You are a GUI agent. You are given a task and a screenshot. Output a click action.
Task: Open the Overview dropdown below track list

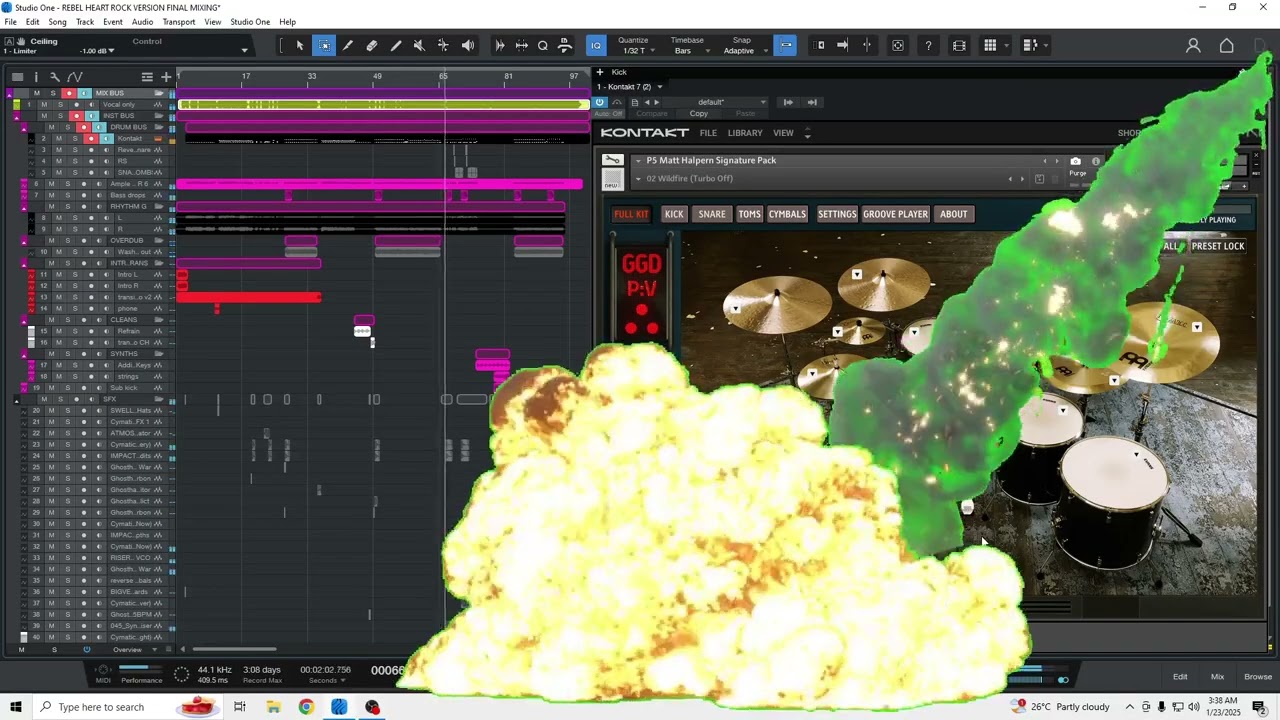click(132, 650)
